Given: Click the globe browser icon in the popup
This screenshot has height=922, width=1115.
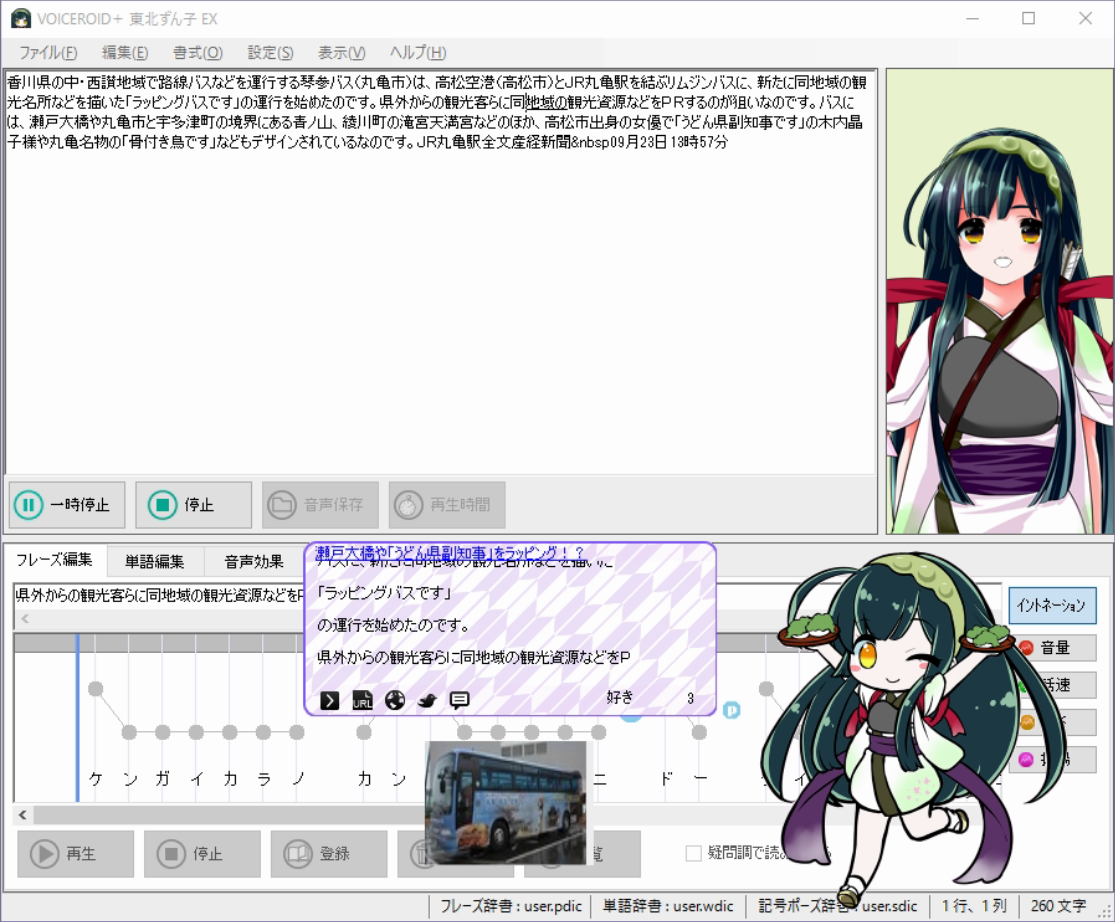Looking at the screenshot, I should [394, 700].
